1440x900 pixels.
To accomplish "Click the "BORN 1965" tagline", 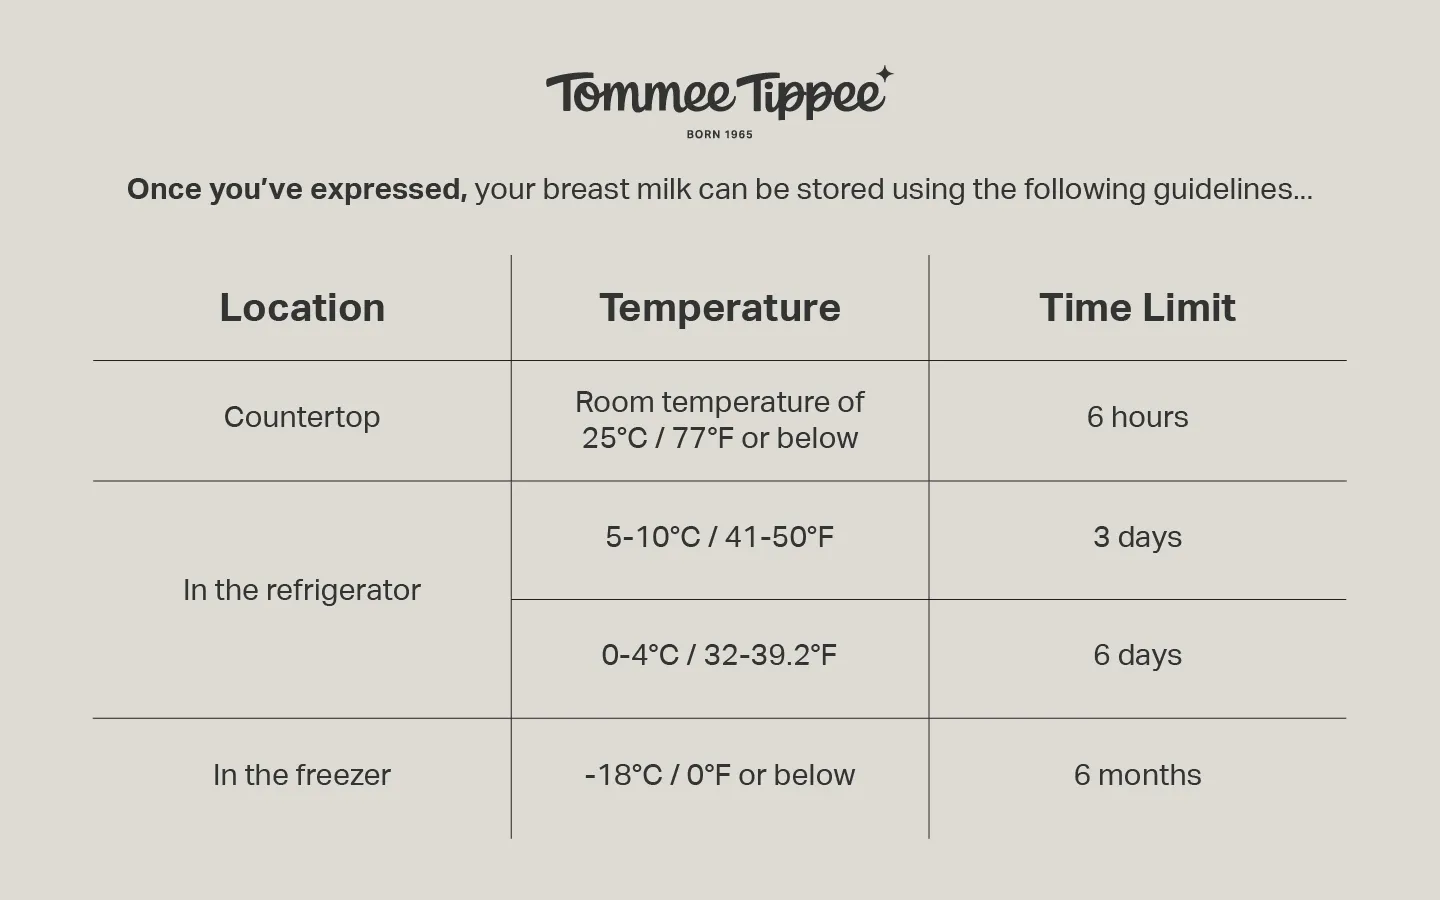I will point(719,134).
